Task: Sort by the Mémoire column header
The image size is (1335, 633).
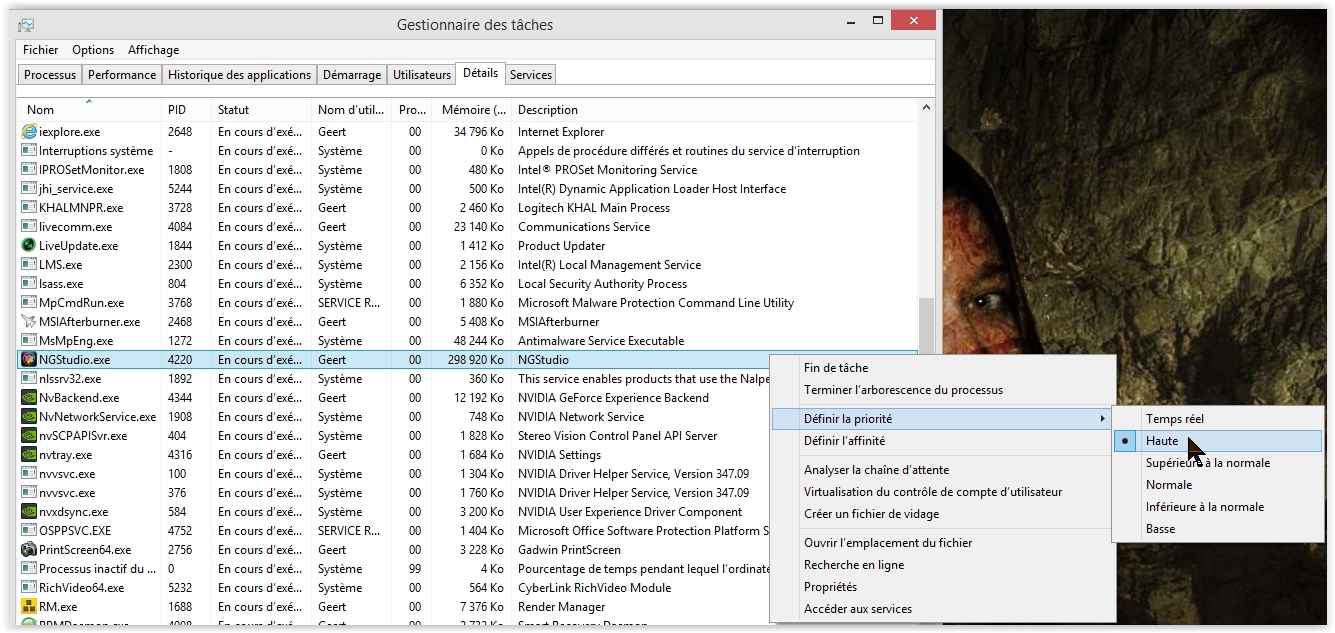Action: coord(471,109)
